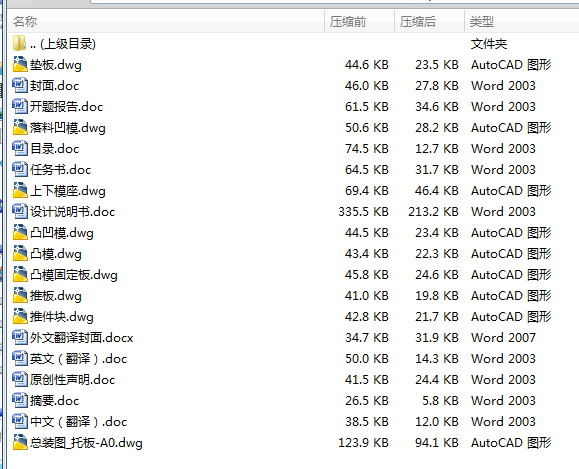The image size is (579, 469).
Task: Click the 26.5 KB original size value
Action: (367, 401)
